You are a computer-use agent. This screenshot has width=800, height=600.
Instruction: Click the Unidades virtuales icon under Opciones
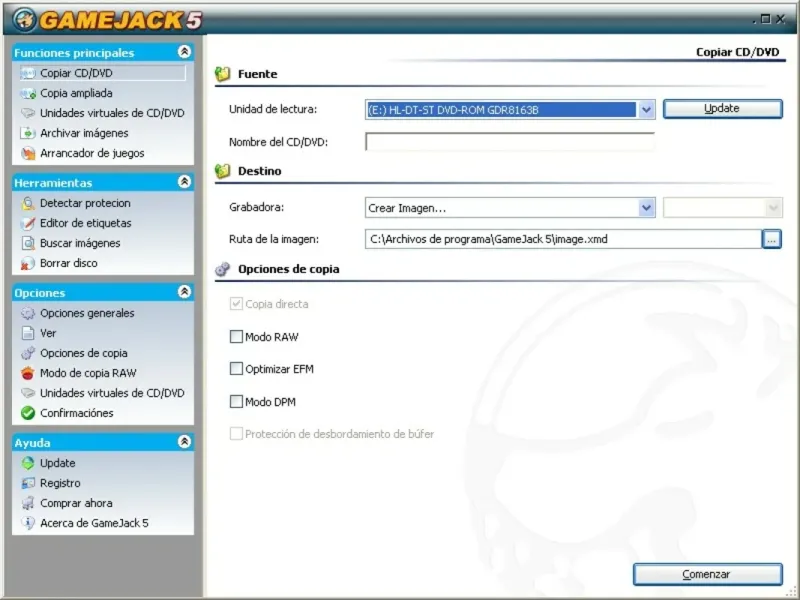tap(28, 393)
